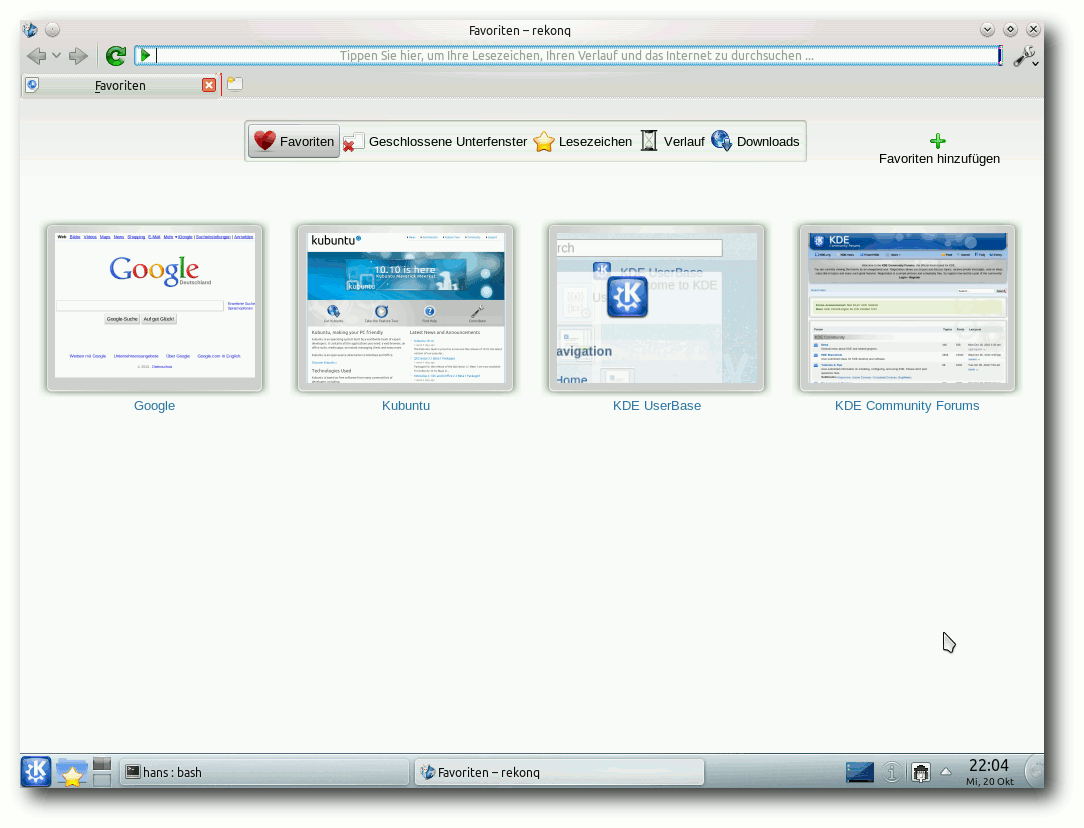Viewport: 1084px width, 828px height.
Task: Expand hidden system tray icons arrow
Action: coord(946,772)
